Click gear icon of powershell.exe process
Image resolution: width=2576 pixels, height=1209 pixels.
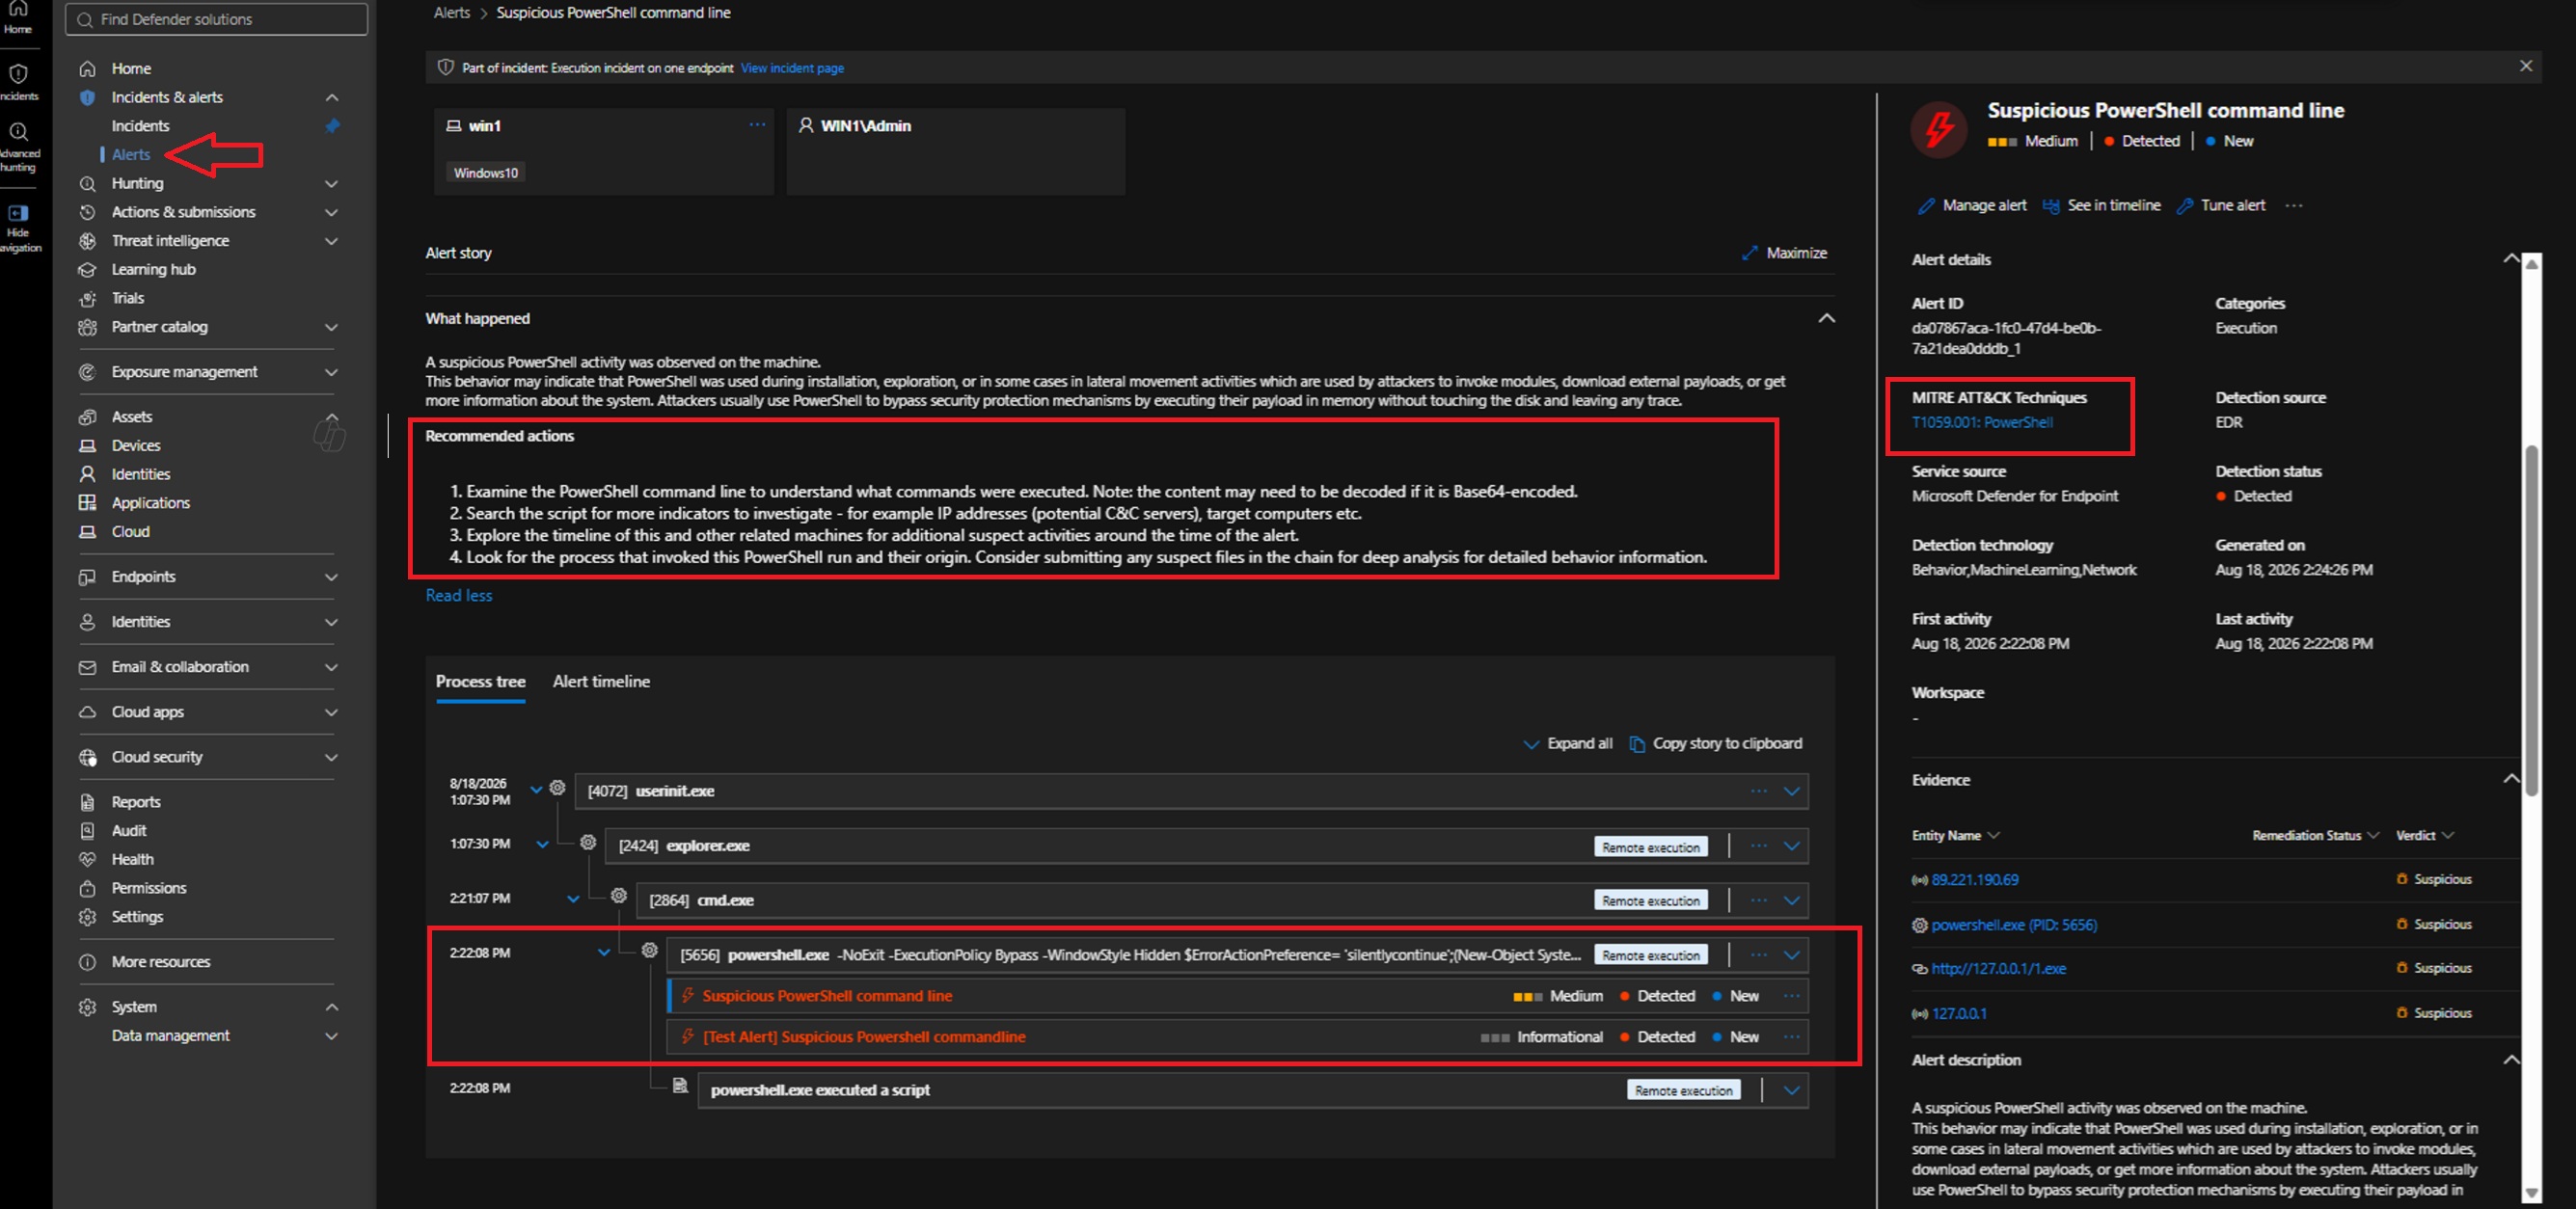650,950
